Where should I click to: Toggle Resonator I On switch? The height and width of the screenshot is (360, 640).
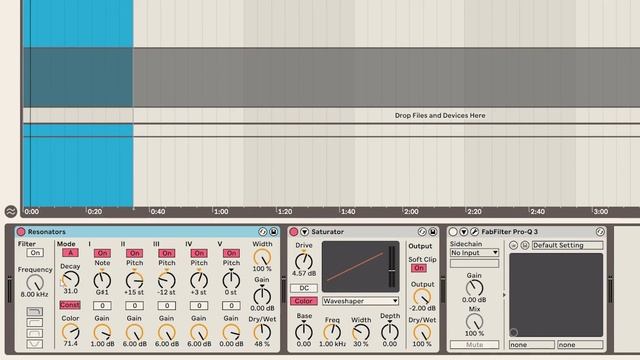(x=102, y=253)
